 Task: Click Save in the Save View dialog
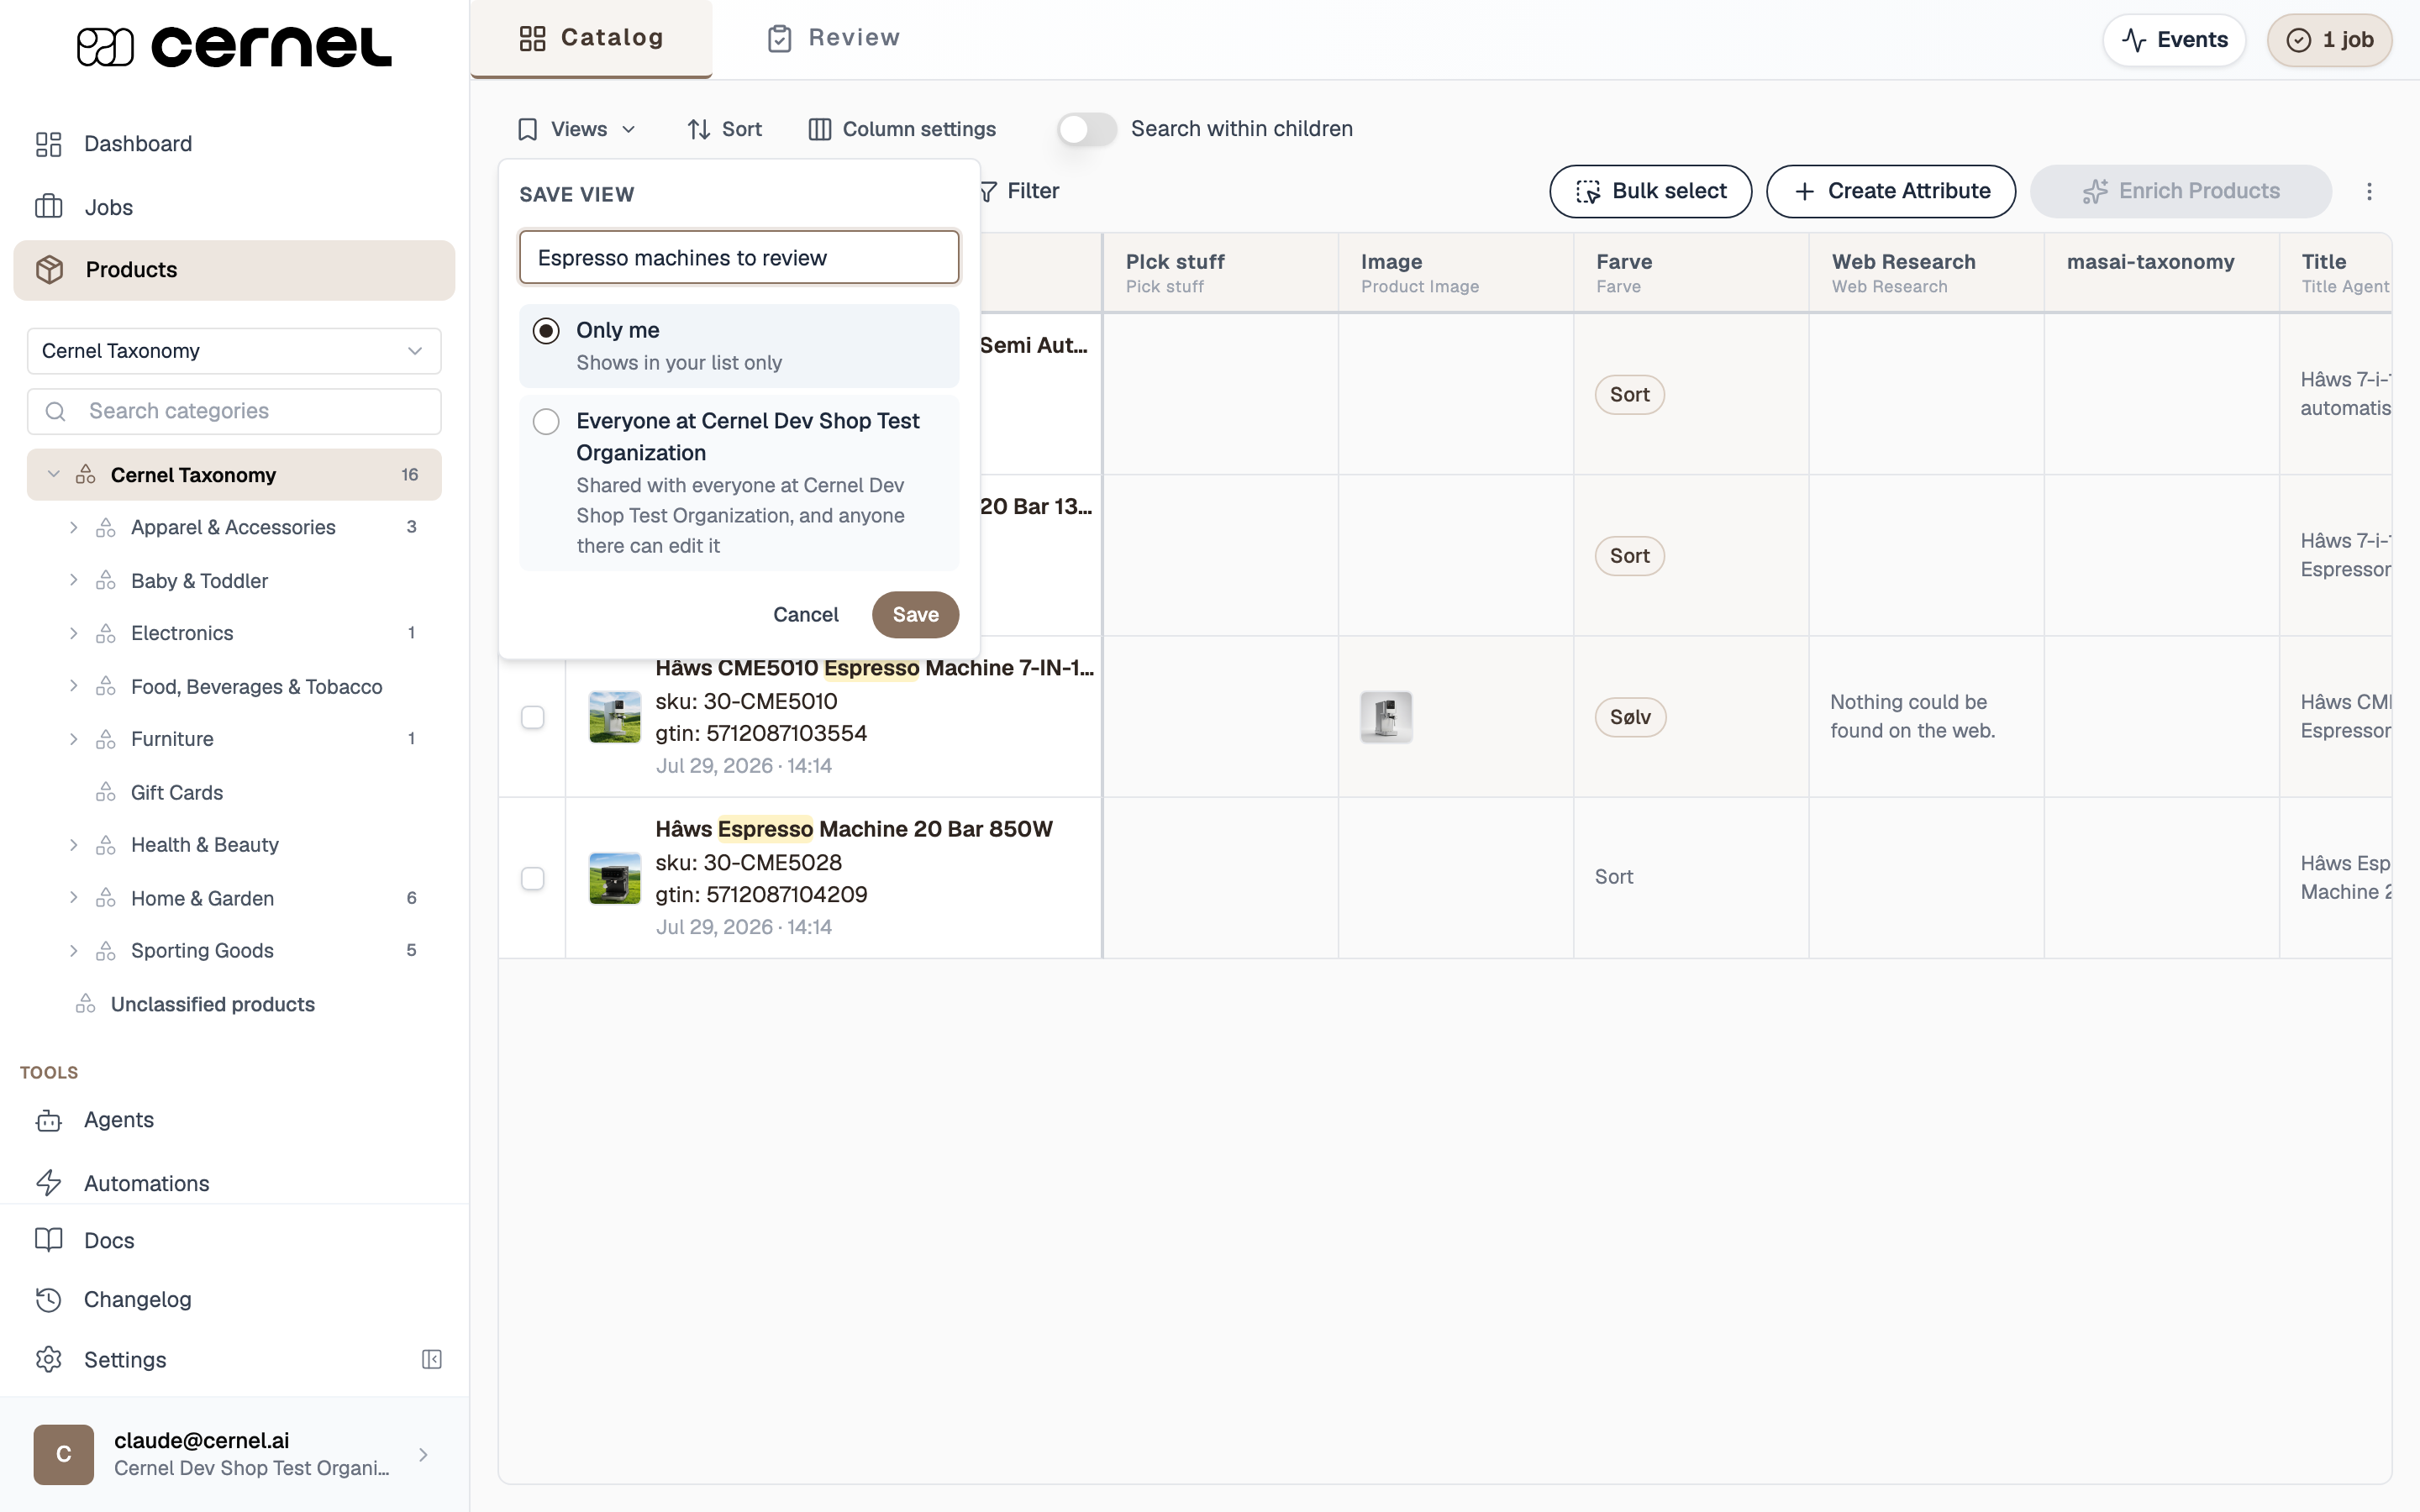click(x=915, y=615)
